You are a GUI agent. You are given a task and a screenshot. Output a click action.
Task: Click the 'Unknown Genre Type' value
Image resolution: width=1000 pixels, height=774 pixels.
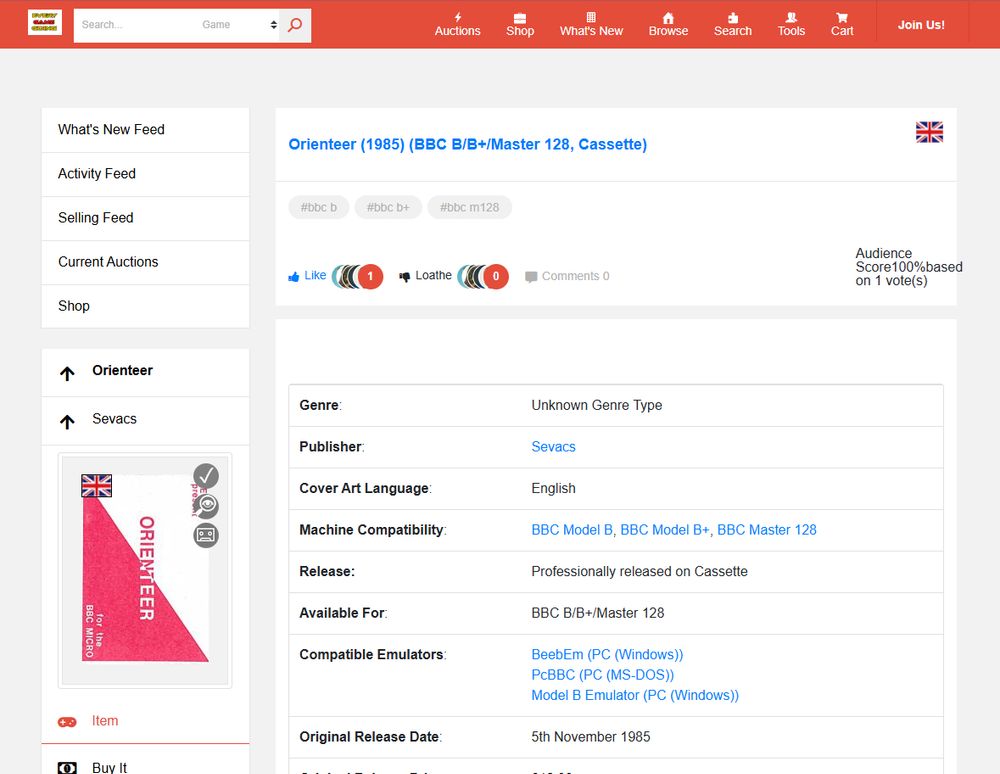click(597, 405)
